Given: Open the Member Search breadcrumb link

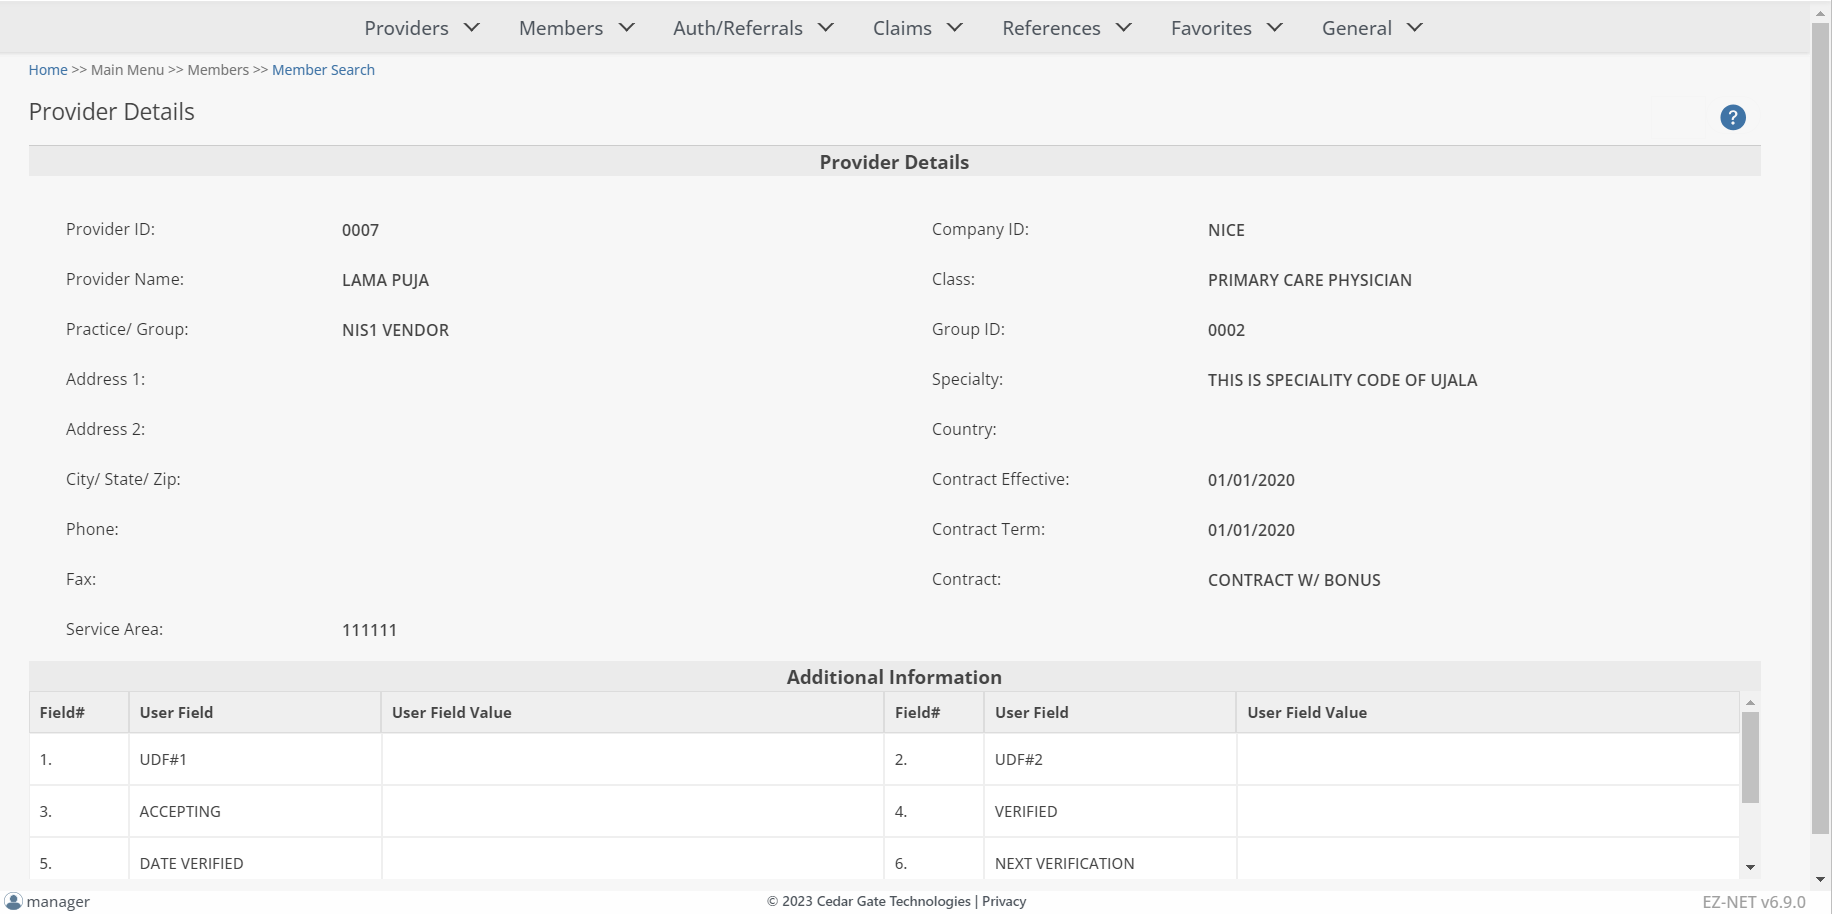Looking at the screenshot, I should (323, 70).
